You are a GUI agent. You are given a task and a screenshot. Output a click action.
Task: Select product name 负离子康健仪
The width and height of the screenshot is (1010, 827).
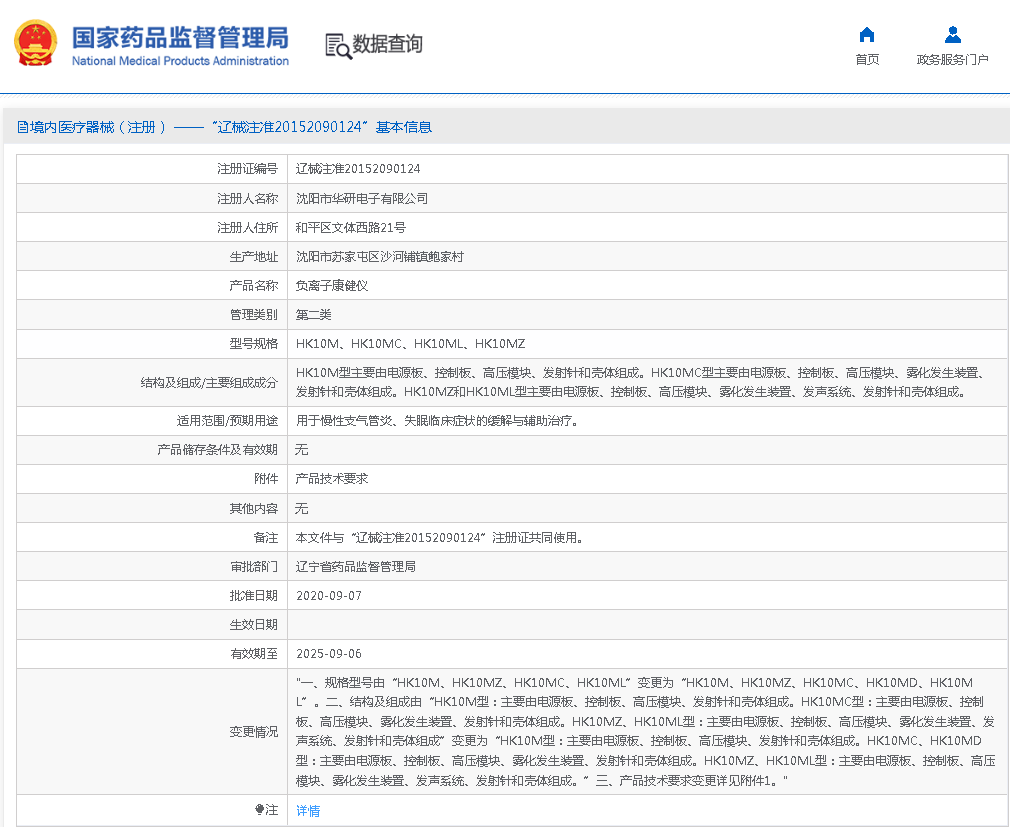point(332,285)
